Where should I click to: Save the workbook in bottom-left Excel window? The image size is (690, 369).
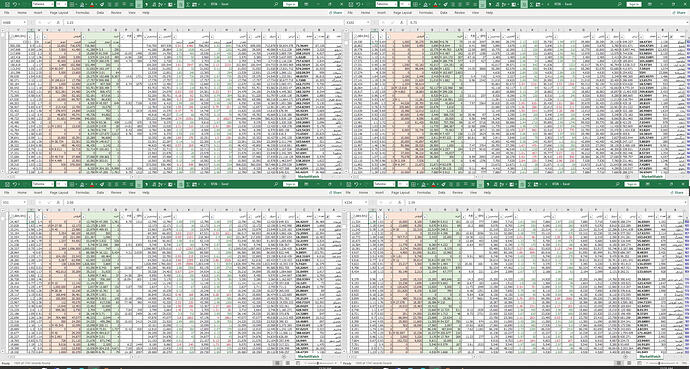(7, 184)
